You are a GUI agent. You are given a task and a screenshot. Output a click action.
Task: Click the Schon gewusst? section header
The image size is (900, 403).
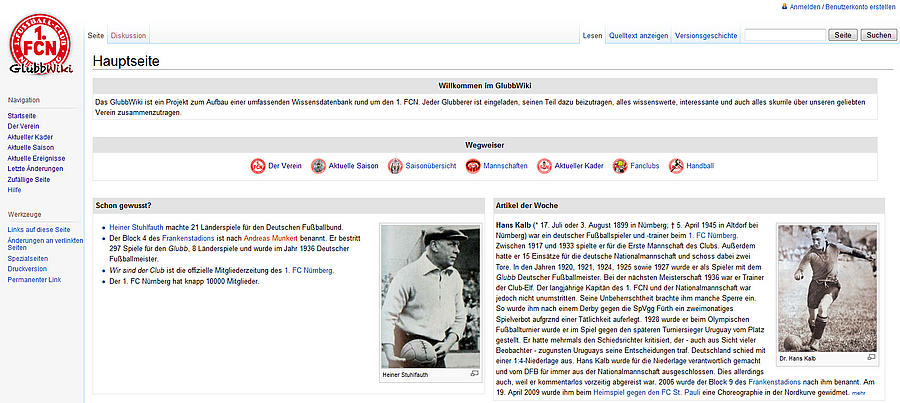coord(289,206)
